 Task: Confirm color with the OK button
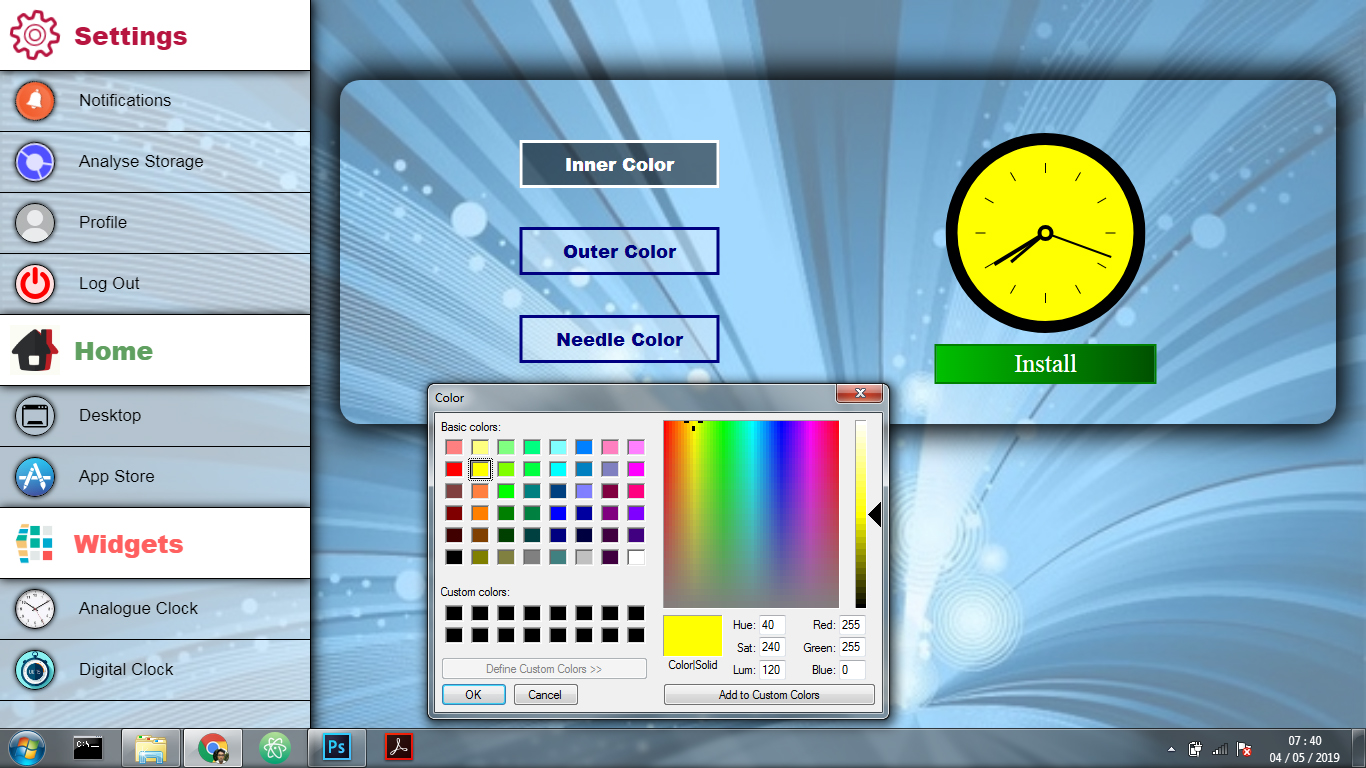pyautogui.click(x=473, y=694)
